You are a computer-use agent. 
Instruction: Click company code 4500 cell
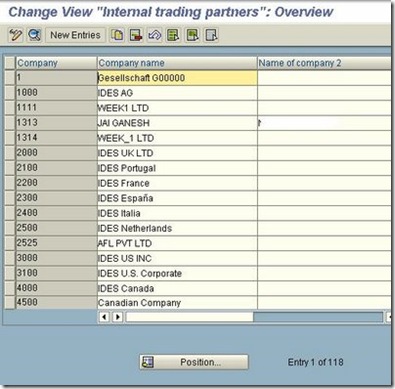(x=56, y=302)
